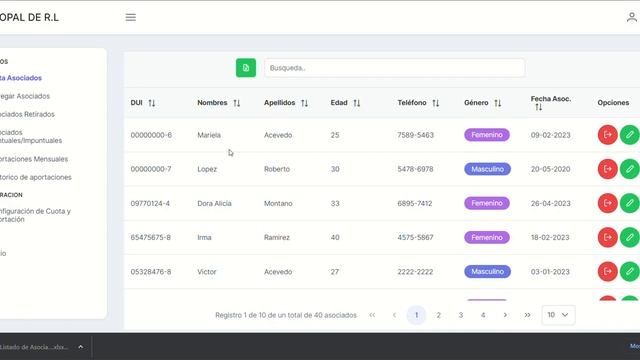The image size is (640, 360).
Task: Click Femenino badge in Dora Alicia row
Action: click(x=487, y=203)
